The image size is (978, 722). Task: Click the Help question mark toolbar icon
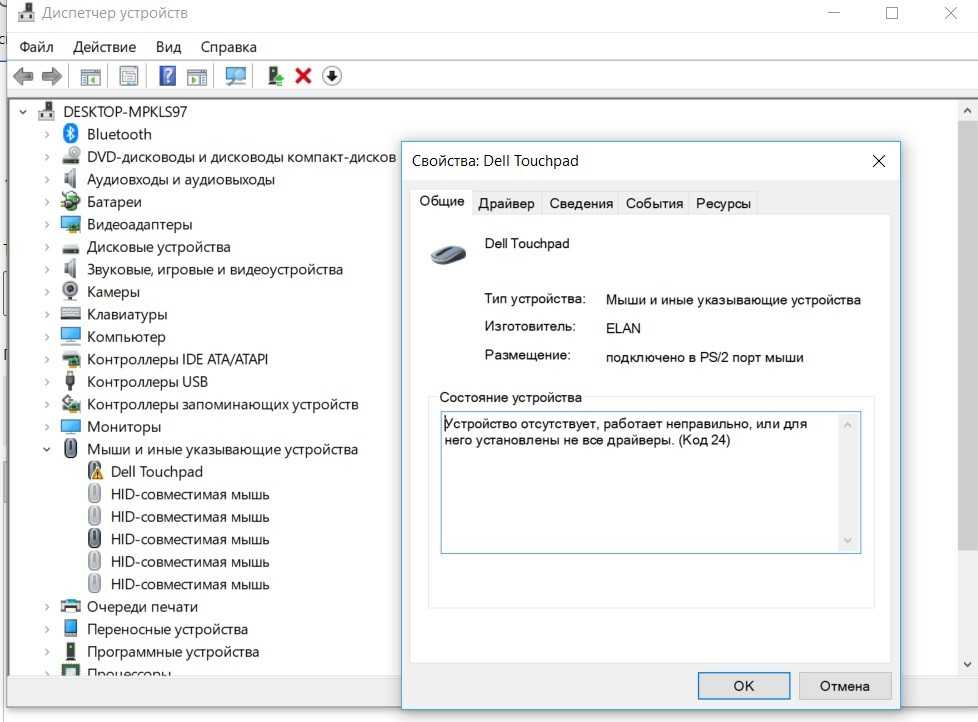pos(167,76)
